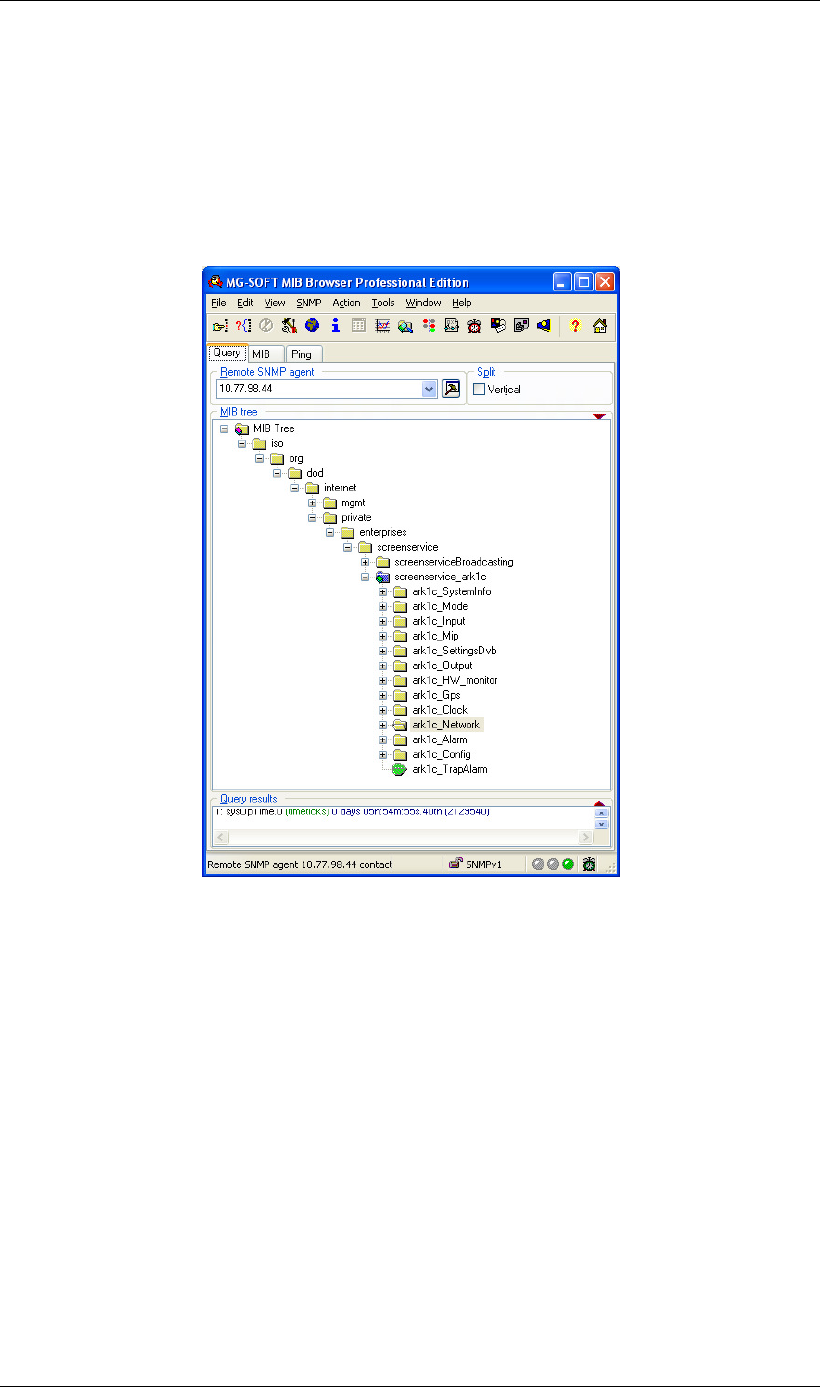The width and height of the screenshot is (820, 1387).
Task: Click the MIB Tree root icon
Action: pyautogui.click(x=242, y=428)
